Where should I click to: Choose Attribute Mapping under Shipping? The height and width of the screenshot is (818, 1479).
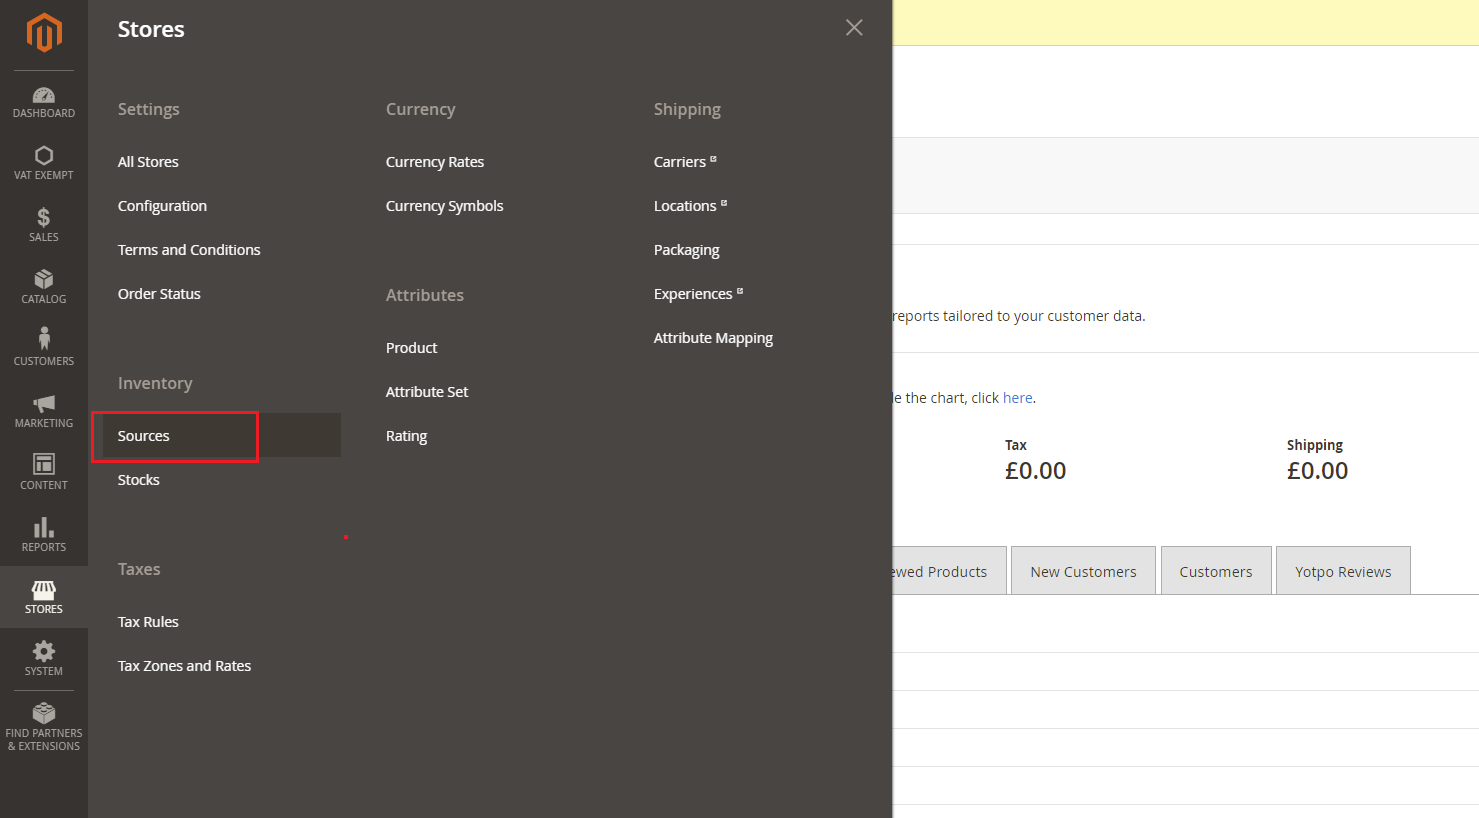[713, 338]
